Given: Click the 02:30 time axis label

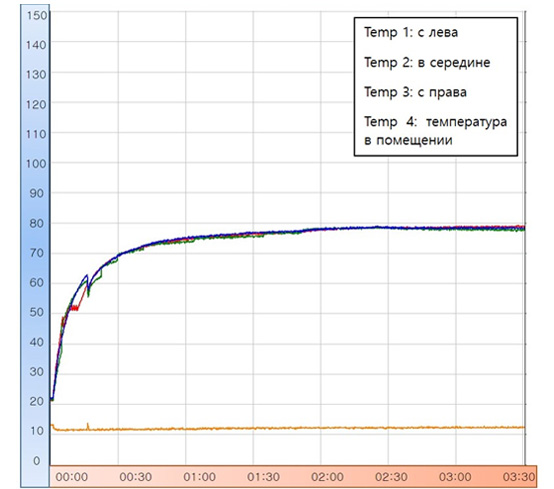Looking at the screenshot, I should [x=391, y=477].
